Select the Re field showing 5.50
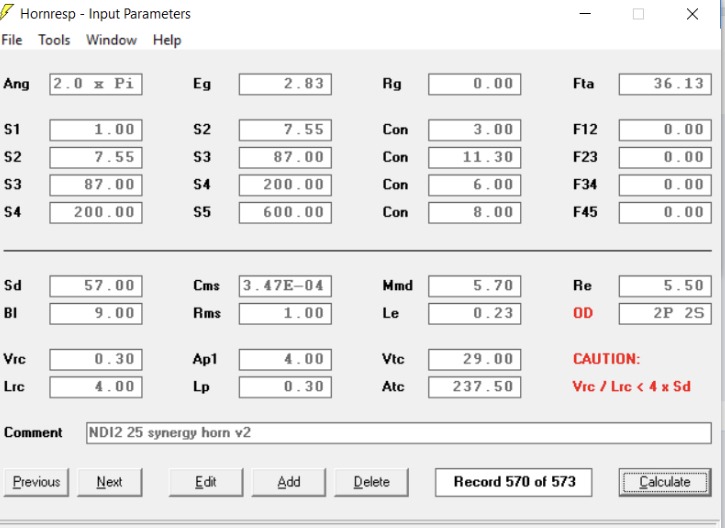The height and width of the screenshot is (528, 725). 665,286
